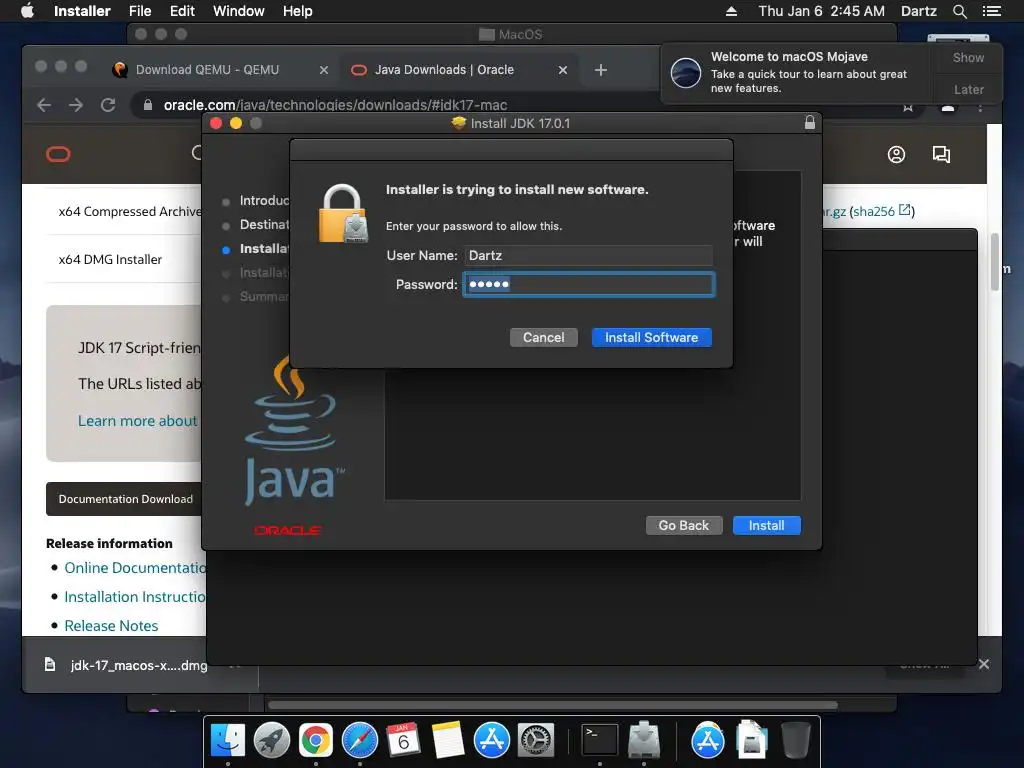Viewport: 1024px width, 768px height.
Task: Close the Java Downloads tab
Action: click(562, 70)
